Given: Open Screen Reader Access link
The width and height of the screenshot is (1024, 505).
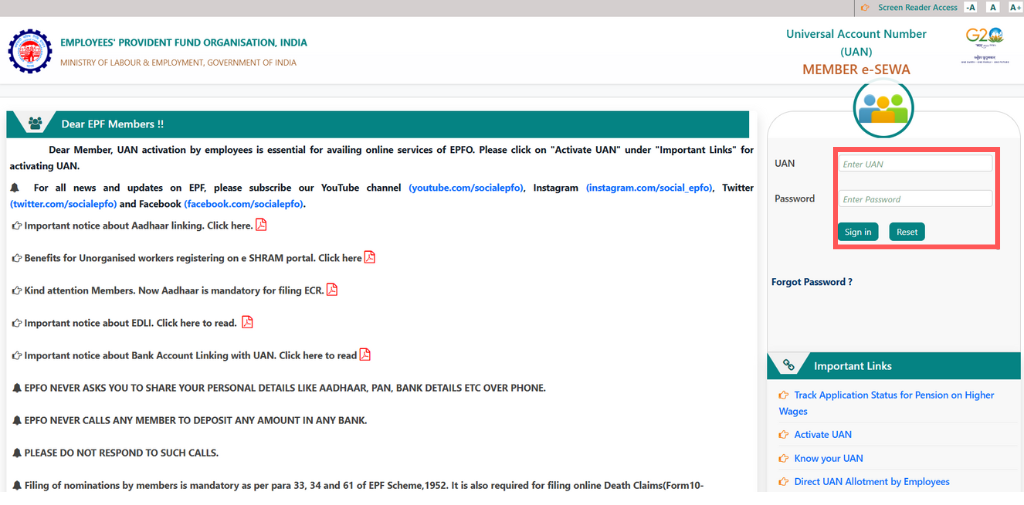Looking at the screenshot, I should 918,7.
